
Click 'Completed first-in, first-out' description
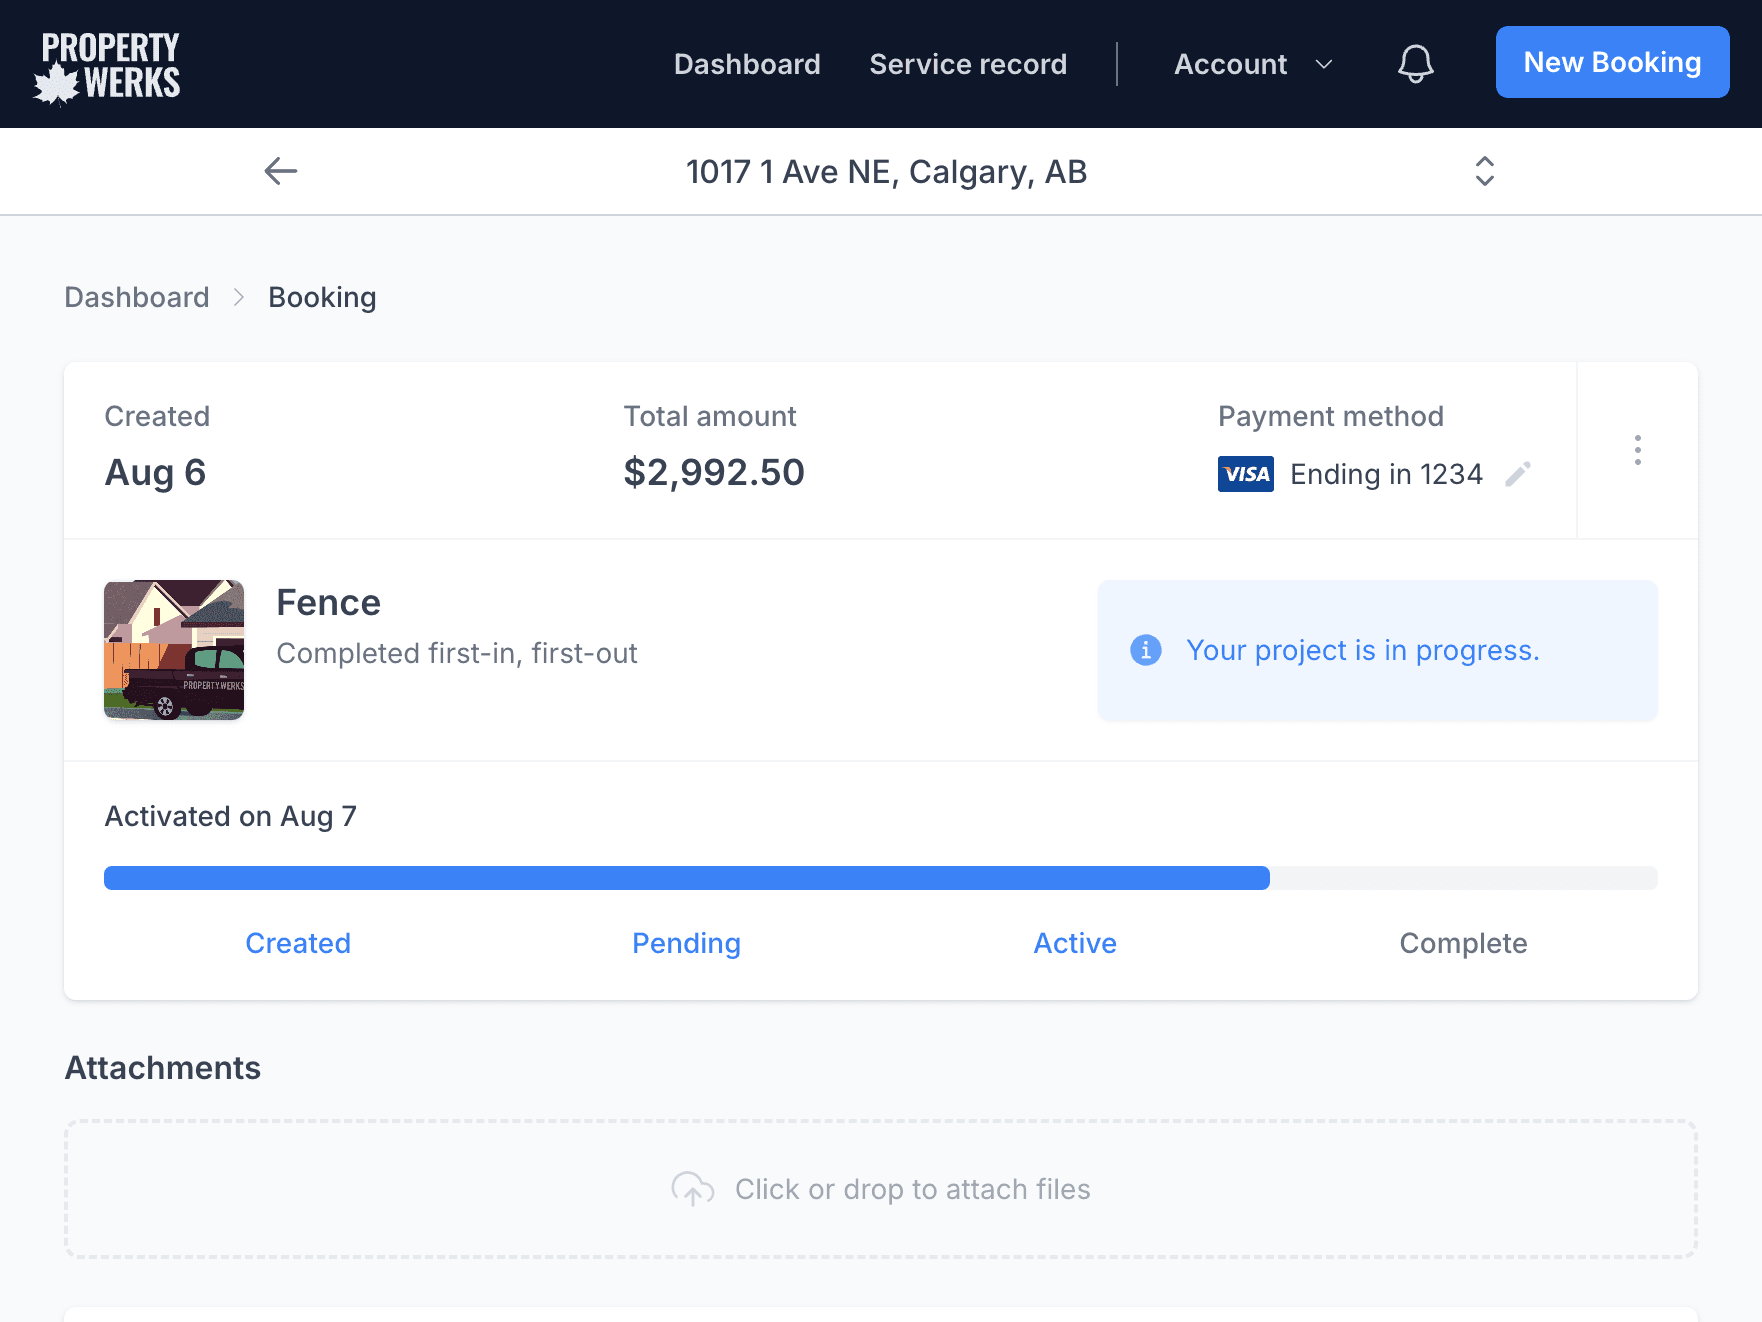(457, 653)
